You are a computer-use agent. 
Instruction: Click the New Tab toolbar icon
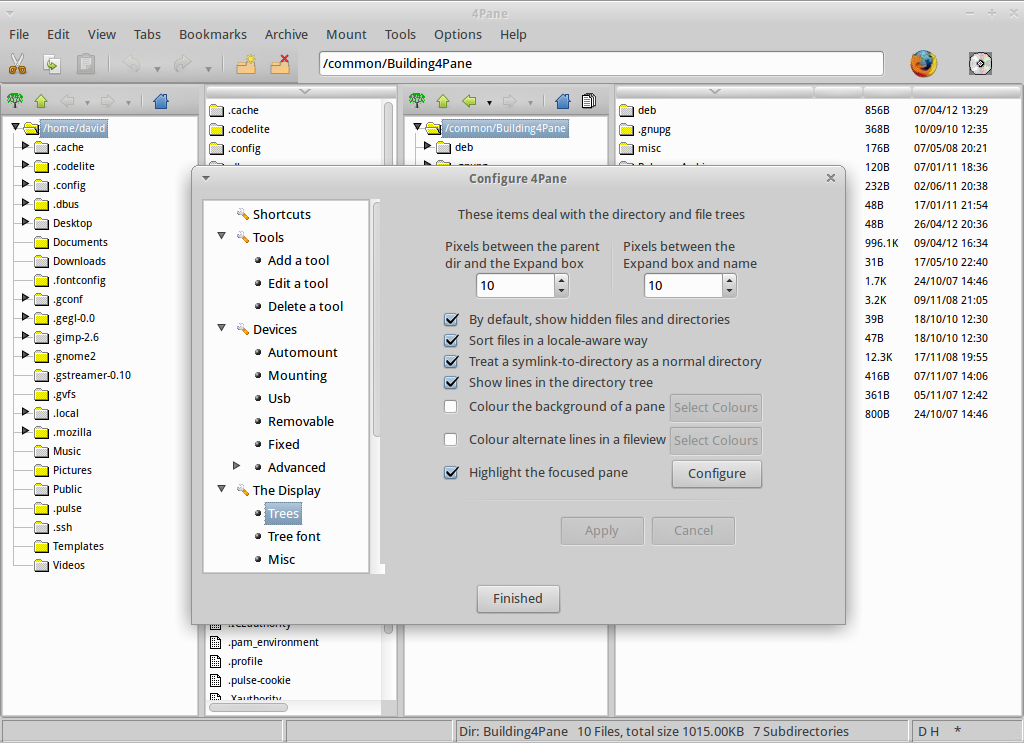pos(246,63)
